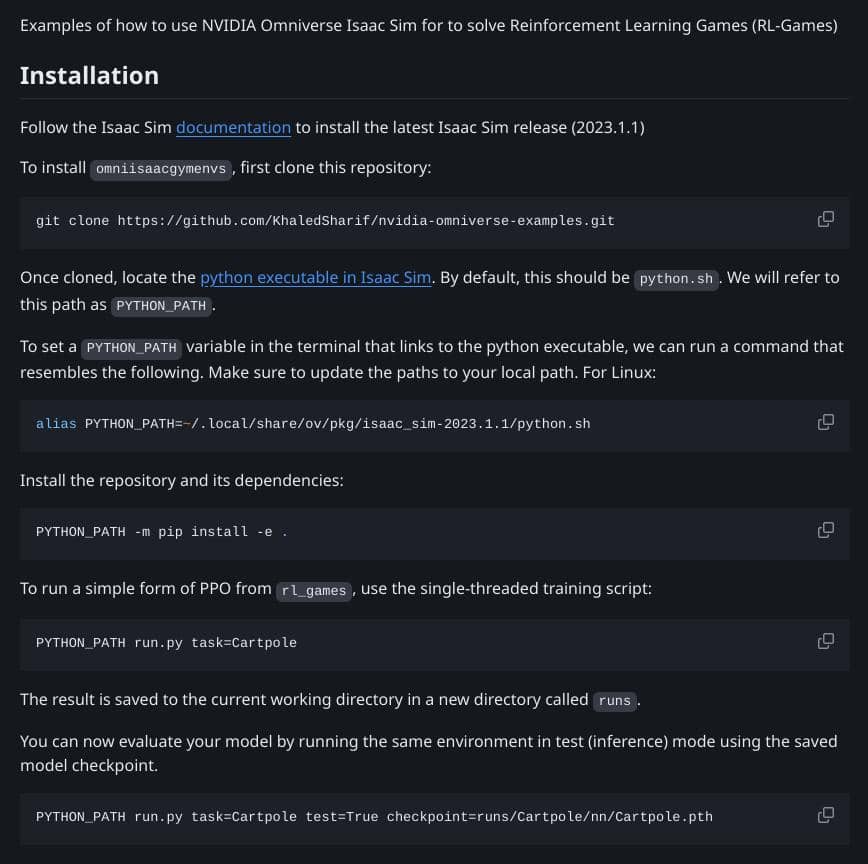Click PYTHON_PATH code after 'To set a'
The width and height of the screenshot is (868, 864).
(131, 348)
